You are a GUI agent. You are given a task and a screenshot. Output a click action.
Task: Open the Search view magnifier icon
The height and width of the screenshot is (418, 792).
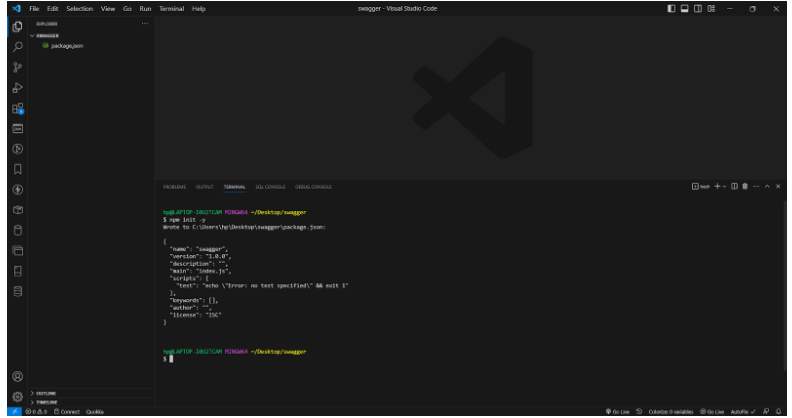pyautogui.click(x=17, y=47)
